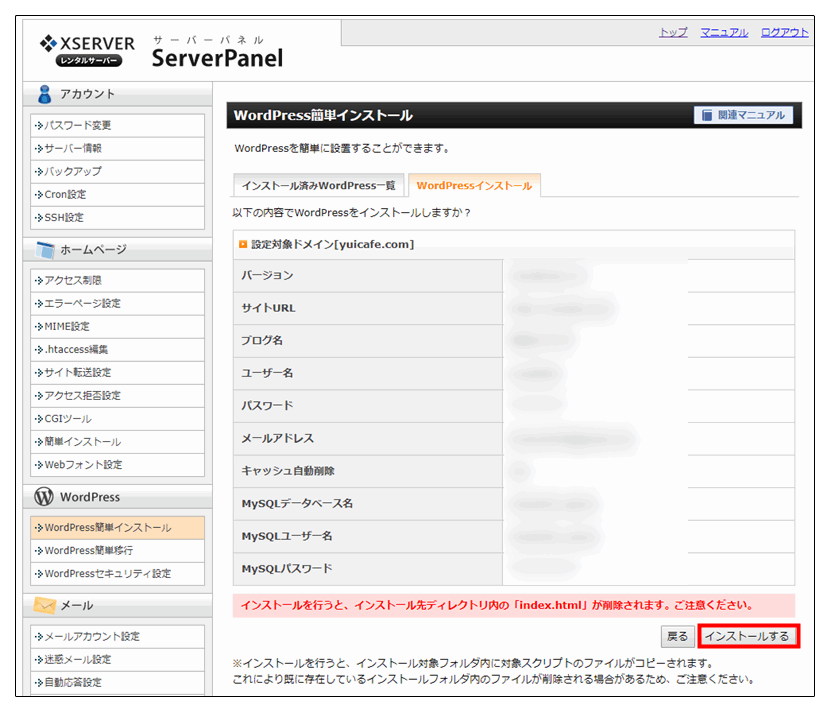The image size is (830, 712).
Task: Open MIME設定 in the sidebar
Action: click(118, 327)
